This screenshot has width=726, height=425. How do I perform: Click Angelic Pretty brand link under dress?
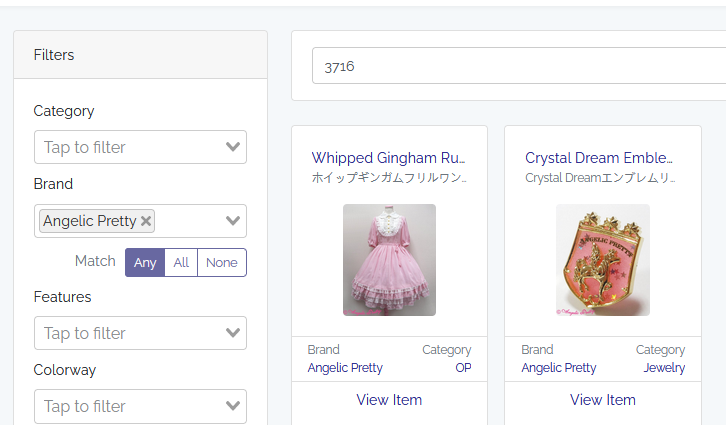click(x=345, y=367)
